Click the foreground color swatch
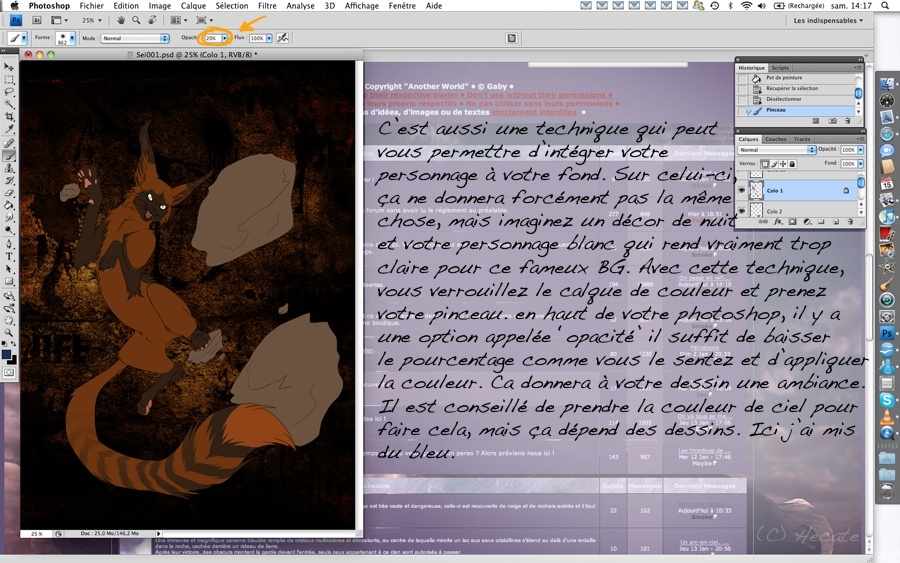This screenshot has width=900, height=563. [x=6, y=355]
